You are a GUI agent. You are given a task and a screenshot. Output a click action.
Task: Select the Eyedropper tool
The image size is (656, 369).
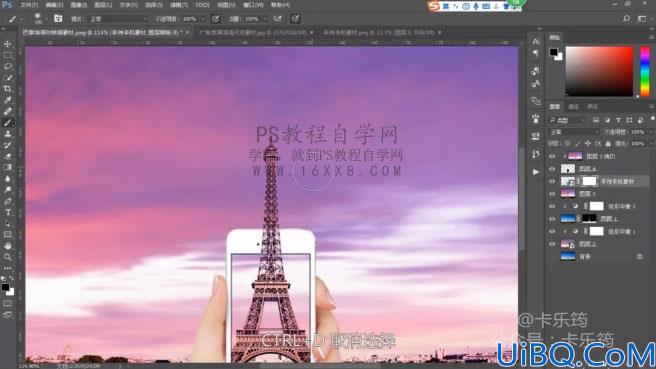[x=8, y=100]
